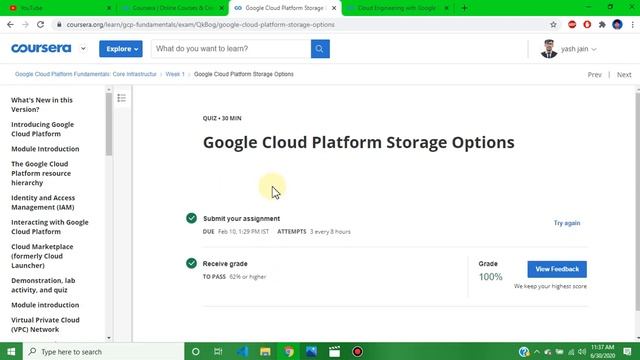Screen dimensions: 640x360
Task: Open Task View on the taskbar
Action: pyautogui.click(x=218, y=351)
